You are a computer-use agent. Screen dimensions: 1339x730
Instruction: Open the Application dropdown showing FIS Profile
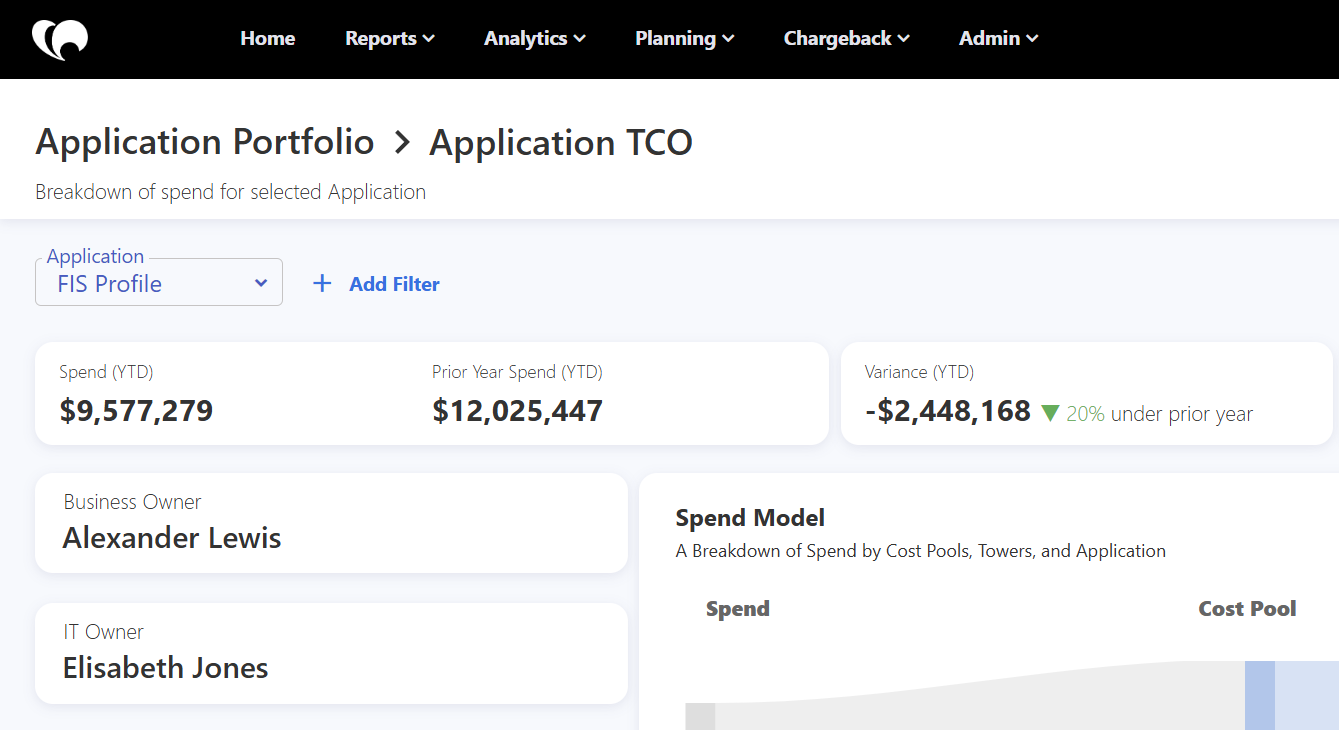[x=159, y=283]
